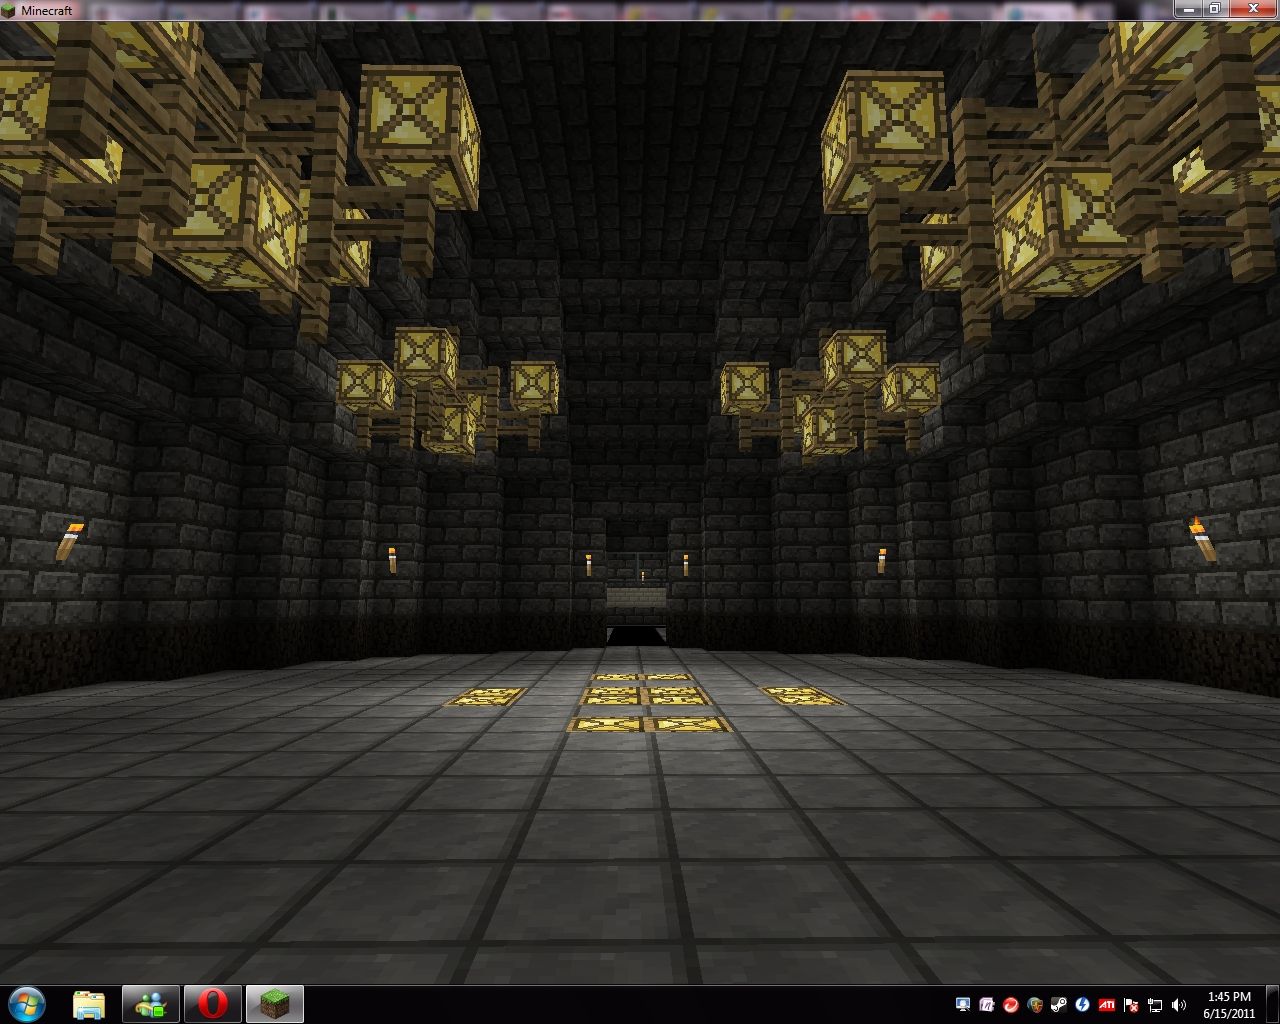Open Windows Explorer from the taskbar
The height and width of the screenshot is (1024, 1280).
pyautogui.click(x=90, y=1003)
